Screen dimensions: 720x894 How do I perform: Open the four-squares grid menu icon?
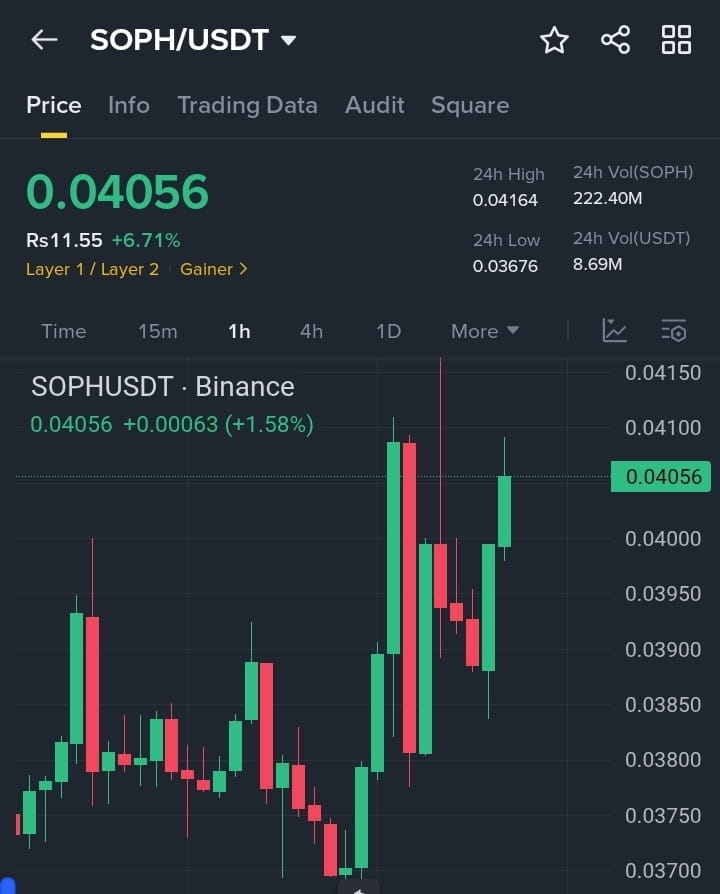(676, 40)
